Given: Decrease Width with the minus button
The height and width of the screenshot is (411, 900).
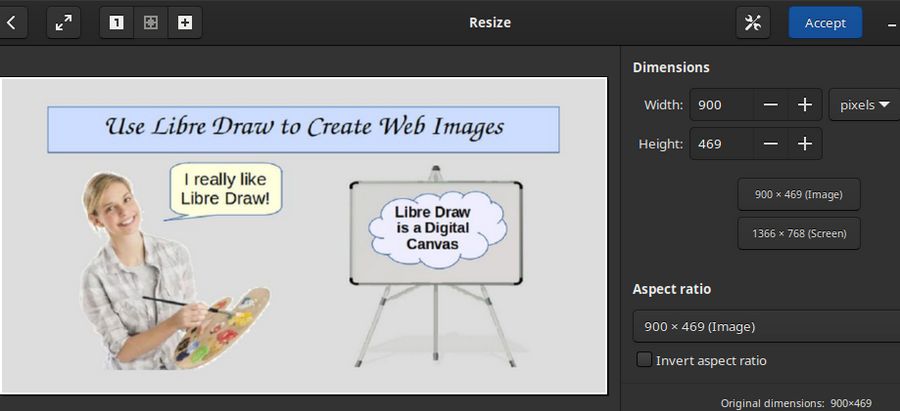Looking at the screenshot, I should (770, 105).
